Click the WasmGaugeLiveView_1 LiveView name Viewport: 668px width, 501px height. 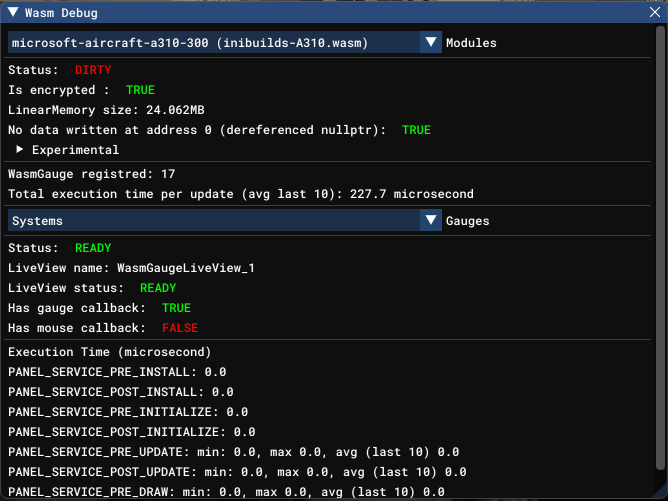186,268
